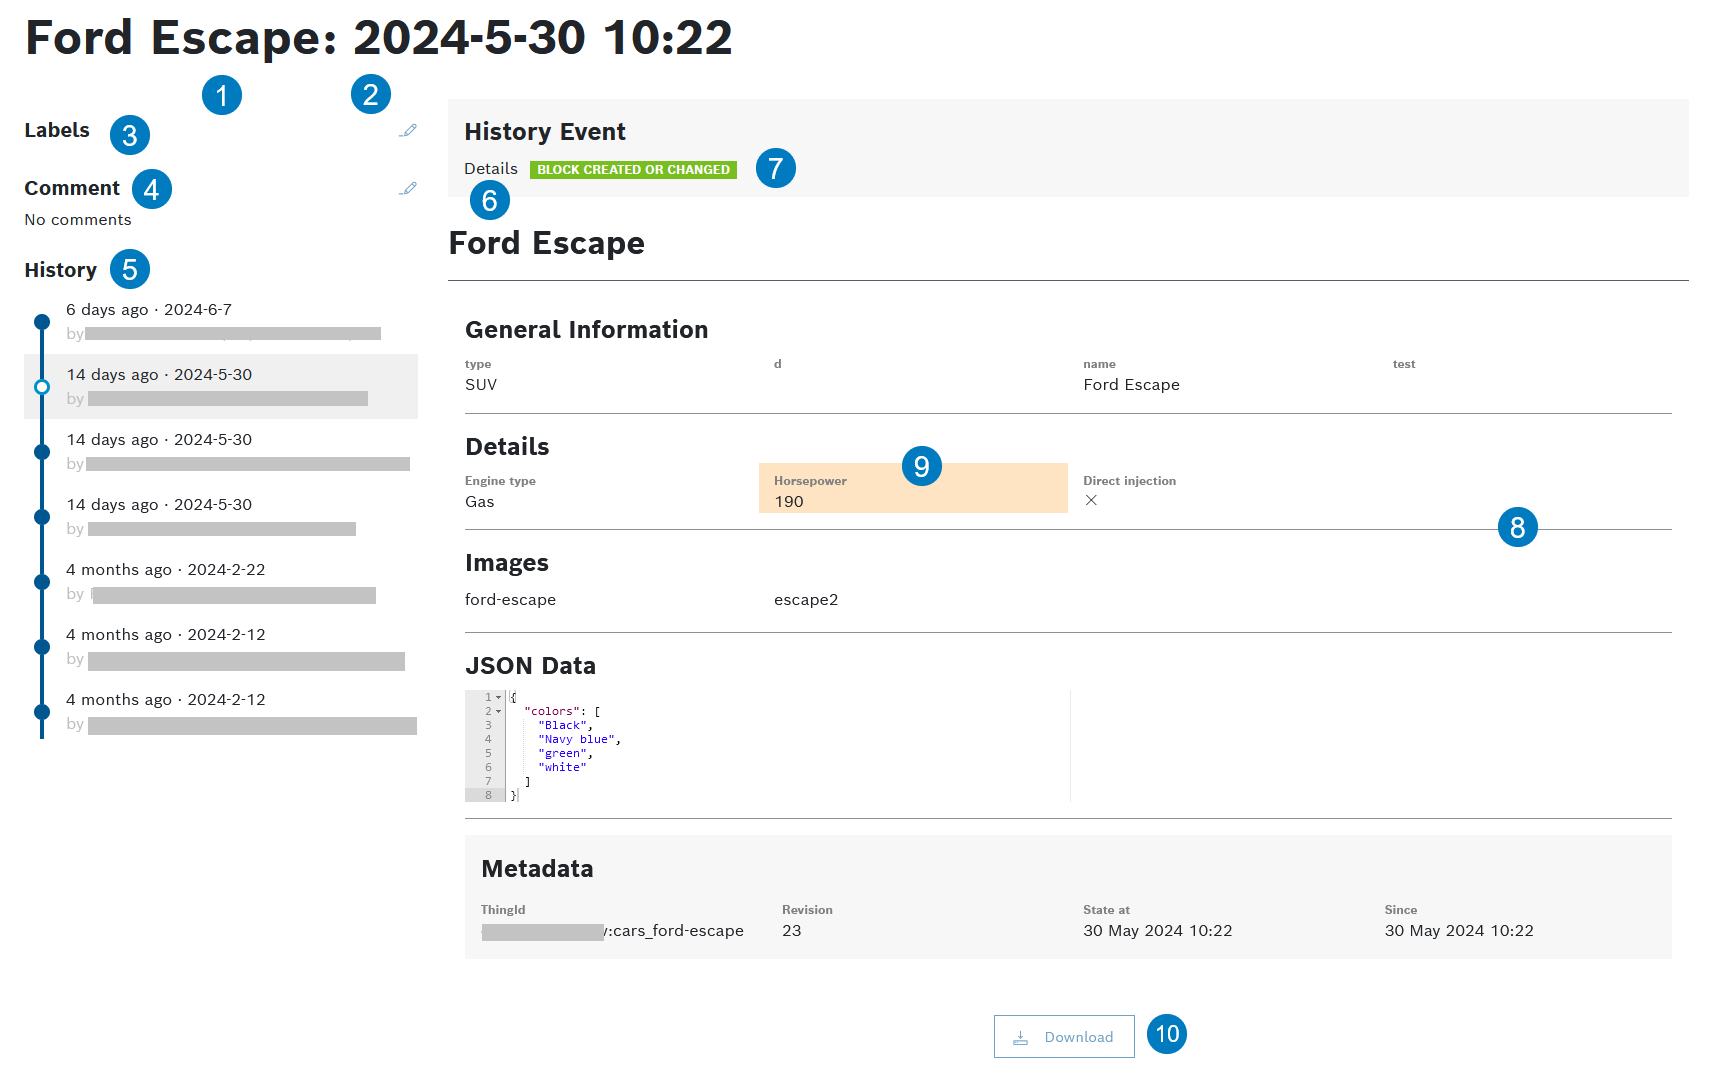Click the timeline dot for the 2024-6-7 entry
Image resolution: width=1710 pixels, height=1088 pixels.
42,322
